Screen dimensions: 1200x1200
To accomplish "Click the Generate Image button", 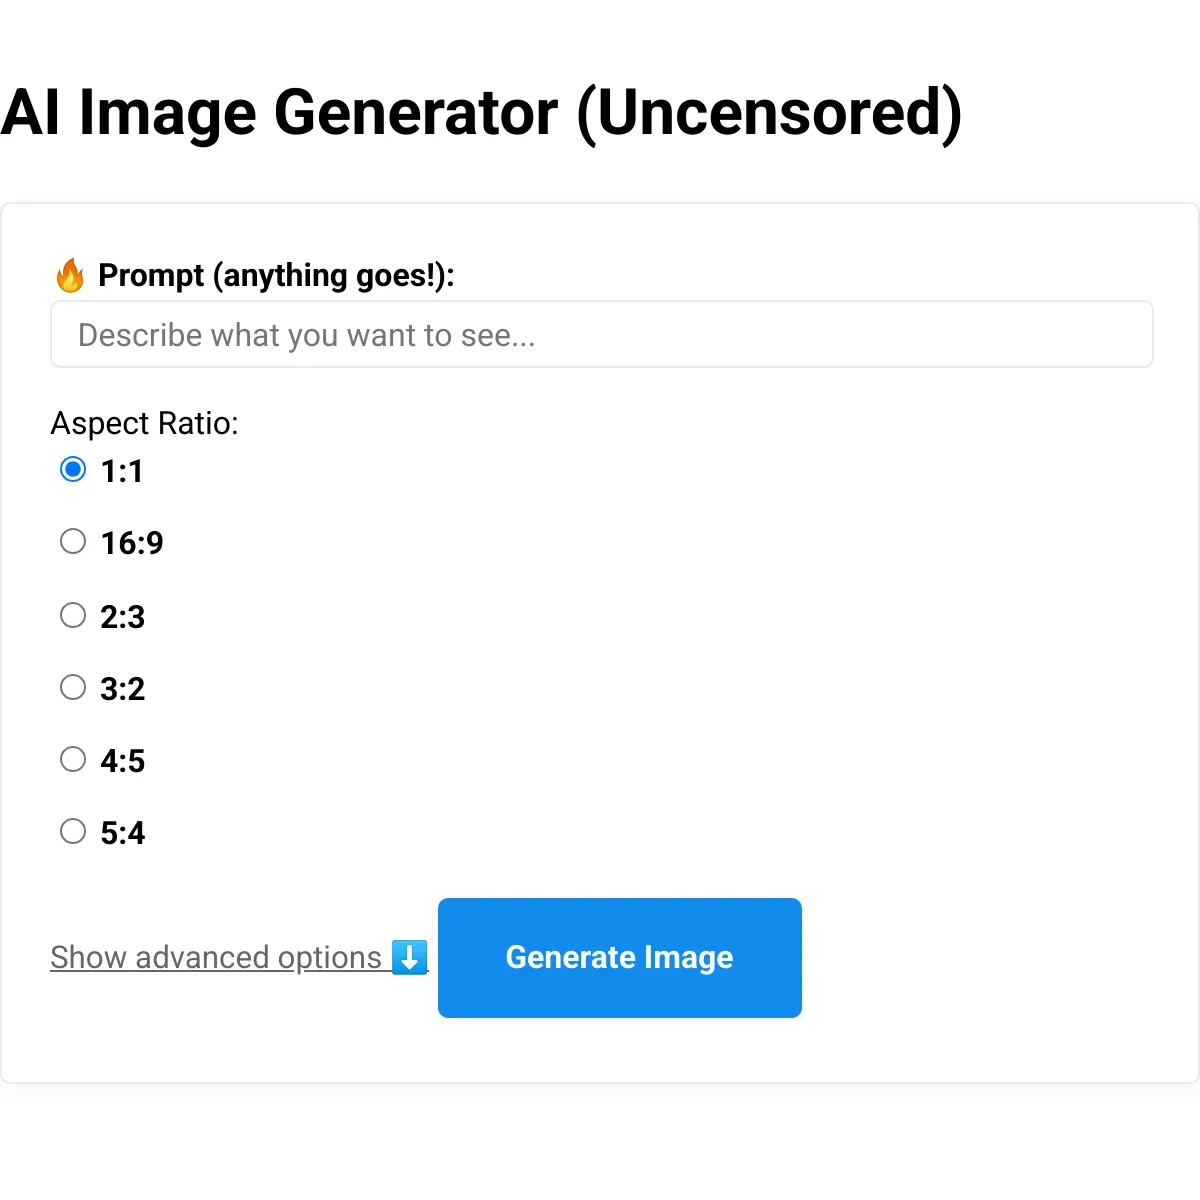I will pyautogui.click(x=620, y=958).
